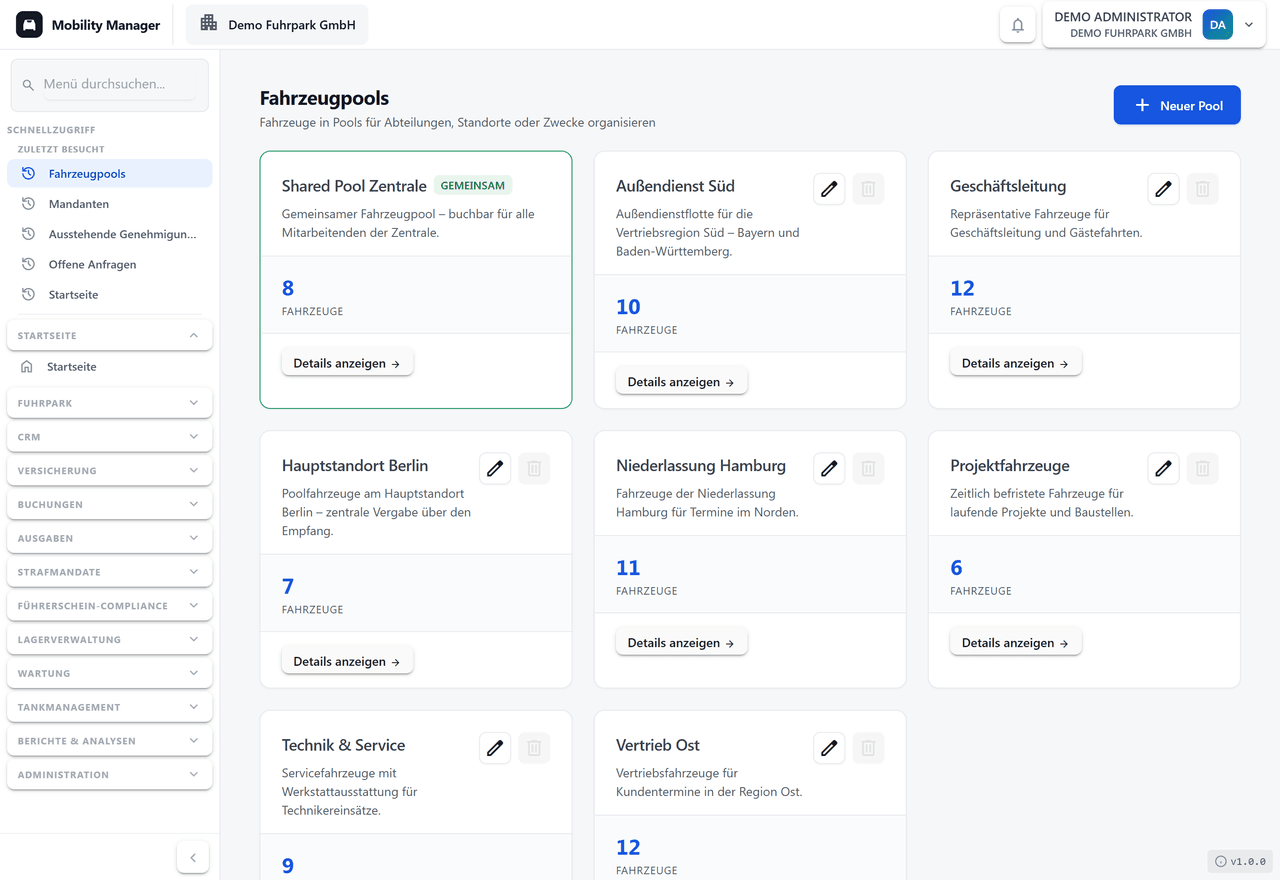1280x880 pixels.
Task: Click the building icon next to Demo Fuhrpark GmbH
Action: point(209,23)
